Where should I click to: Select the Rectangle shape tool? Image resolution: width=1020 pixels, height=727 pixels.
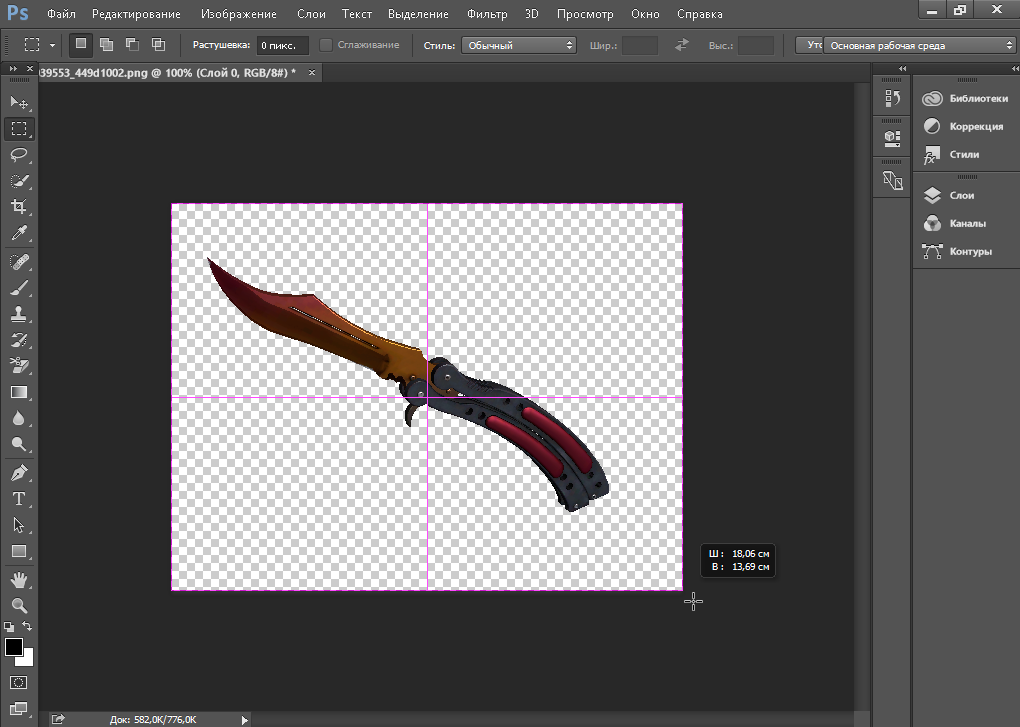click(x=19, y=551)
